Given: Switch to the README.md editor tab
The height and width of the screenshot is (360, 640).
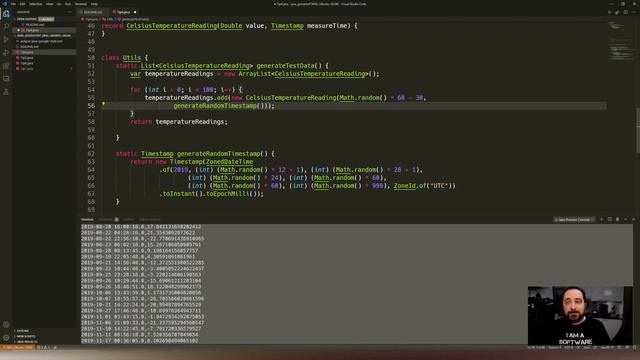Looking at the screenshot, I should (93, 12).
